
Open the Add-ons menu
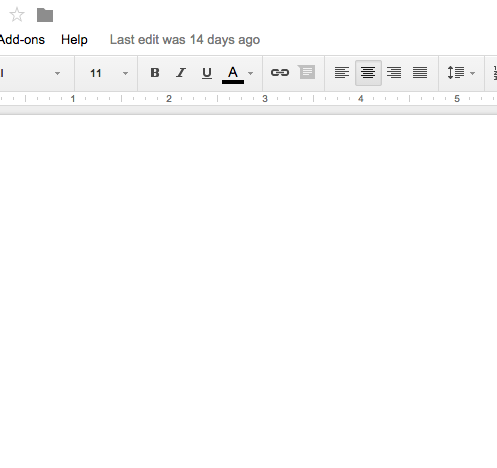pyautogui.click(x=22, y=40)
